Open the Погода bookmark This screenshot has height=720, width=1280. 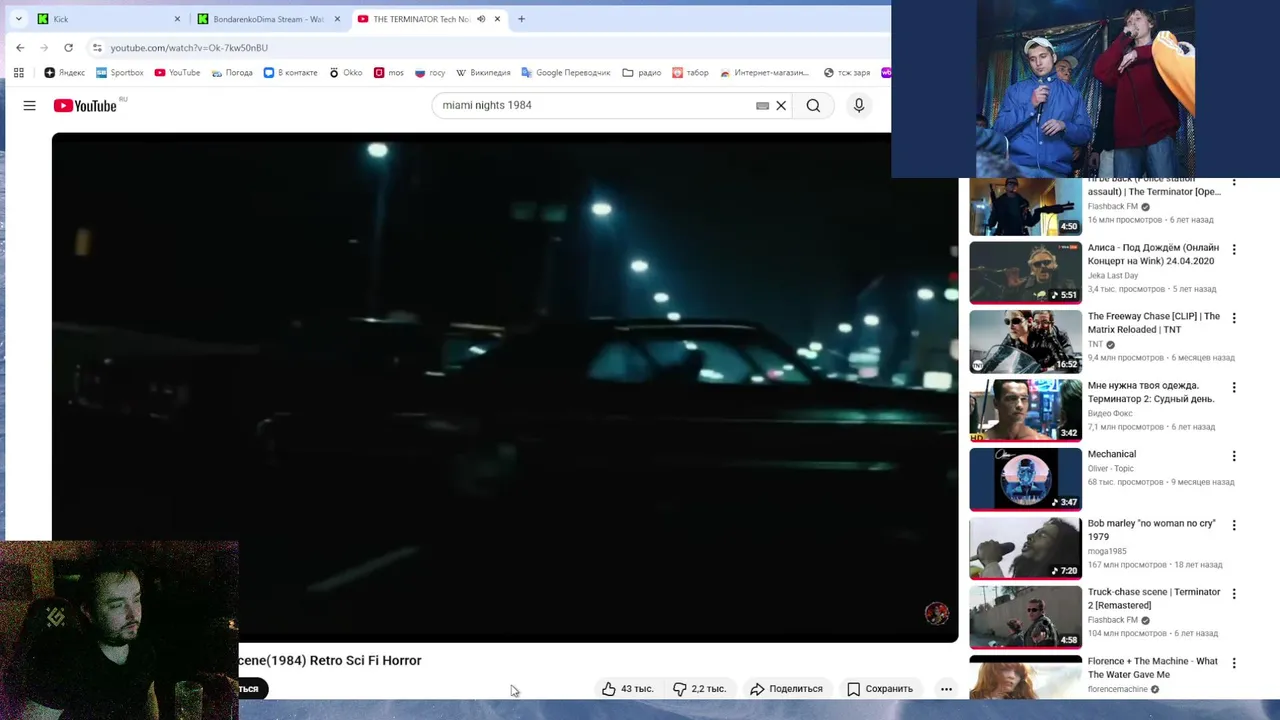point(232,72)
